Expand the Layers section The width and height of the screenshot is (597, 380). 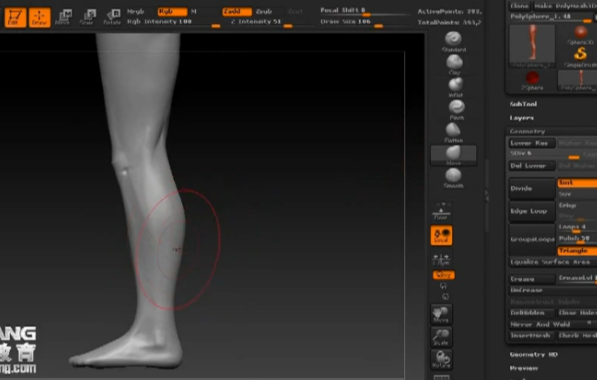click(x=522, y=118)
